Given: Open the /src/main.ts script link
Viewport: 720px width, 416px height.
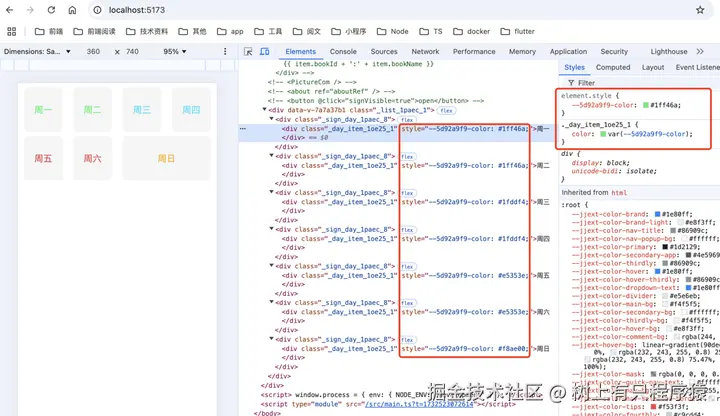Looking at the screenshot, I should pyautogui.click(x=419, y=404).
